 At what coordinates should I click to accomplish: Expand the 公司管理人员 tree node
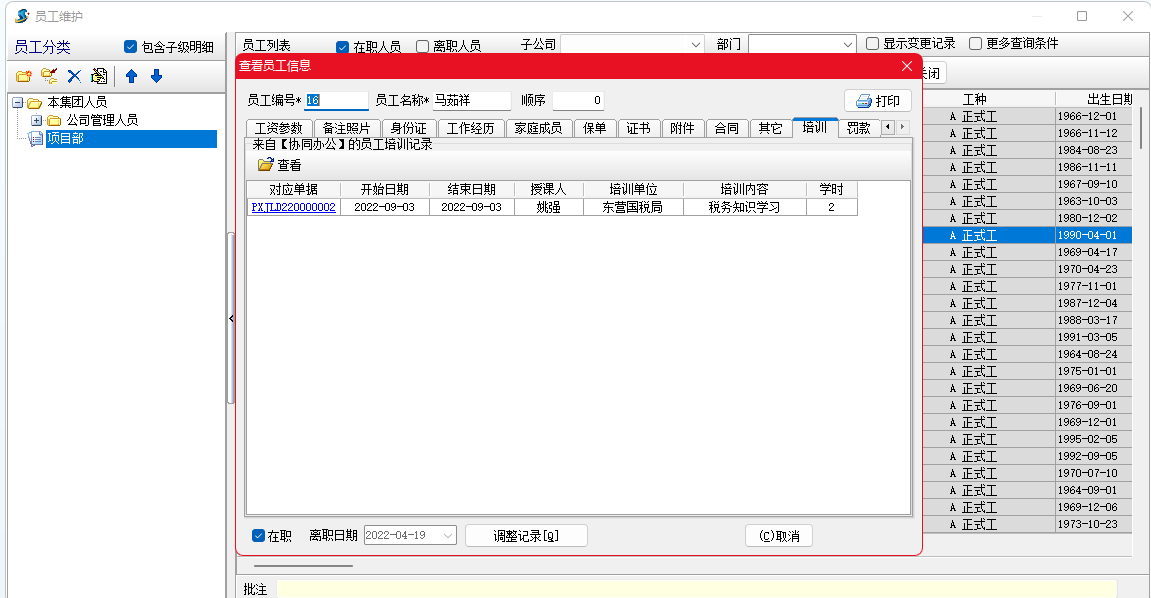point(37,120)
